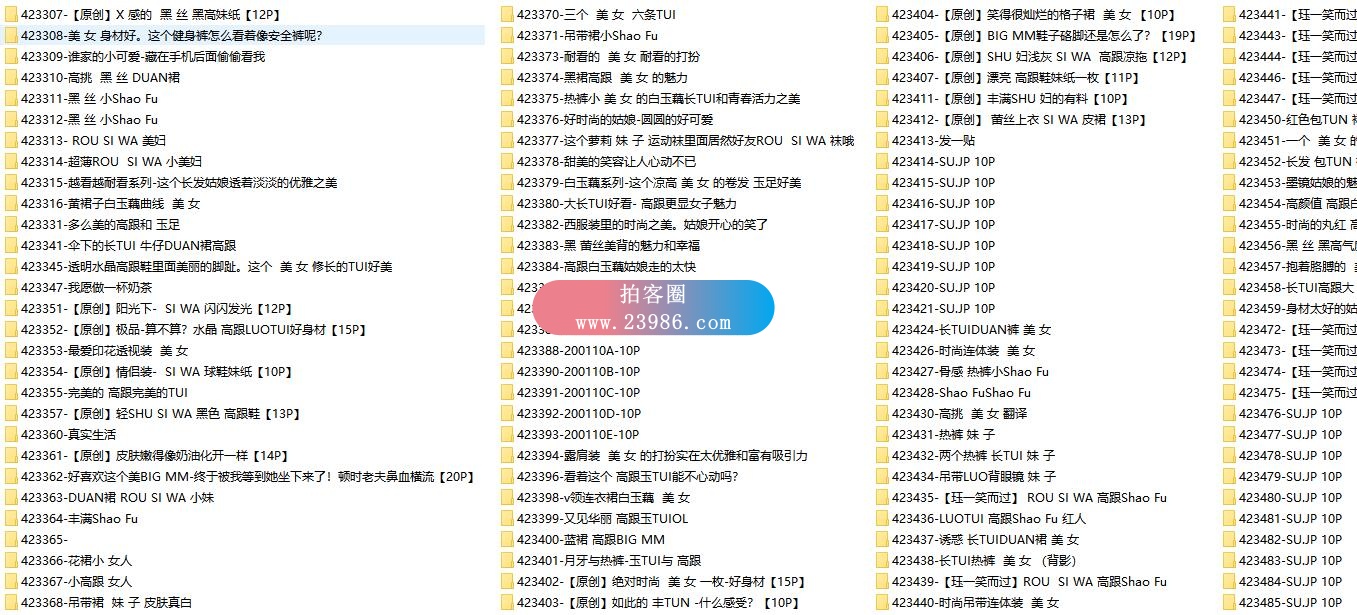The height and width of the screenshot is (615, 1357).
Task: Highlight the folder 423382-西服装里的时尚之美
Action: [642, 225]
